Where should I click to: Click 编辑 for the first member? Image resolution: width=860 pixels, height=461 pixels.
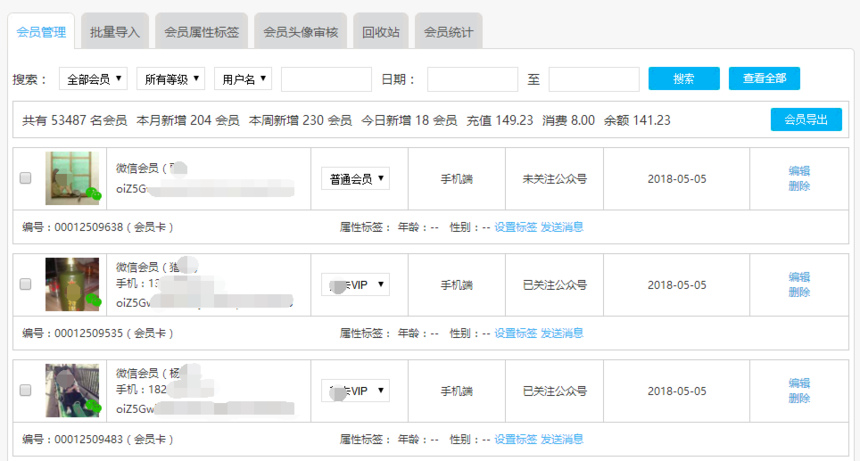tap(799, 171)
